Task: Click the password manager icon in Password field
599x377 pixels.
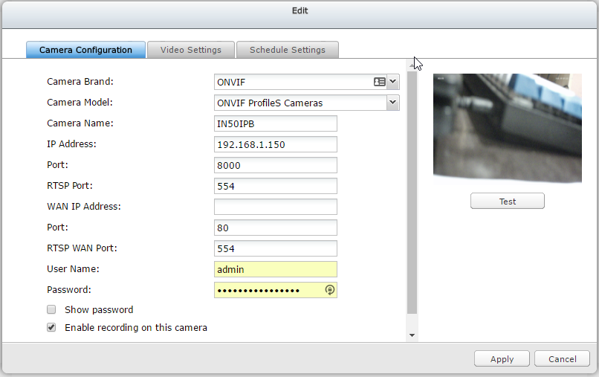Action: [330, 290]
